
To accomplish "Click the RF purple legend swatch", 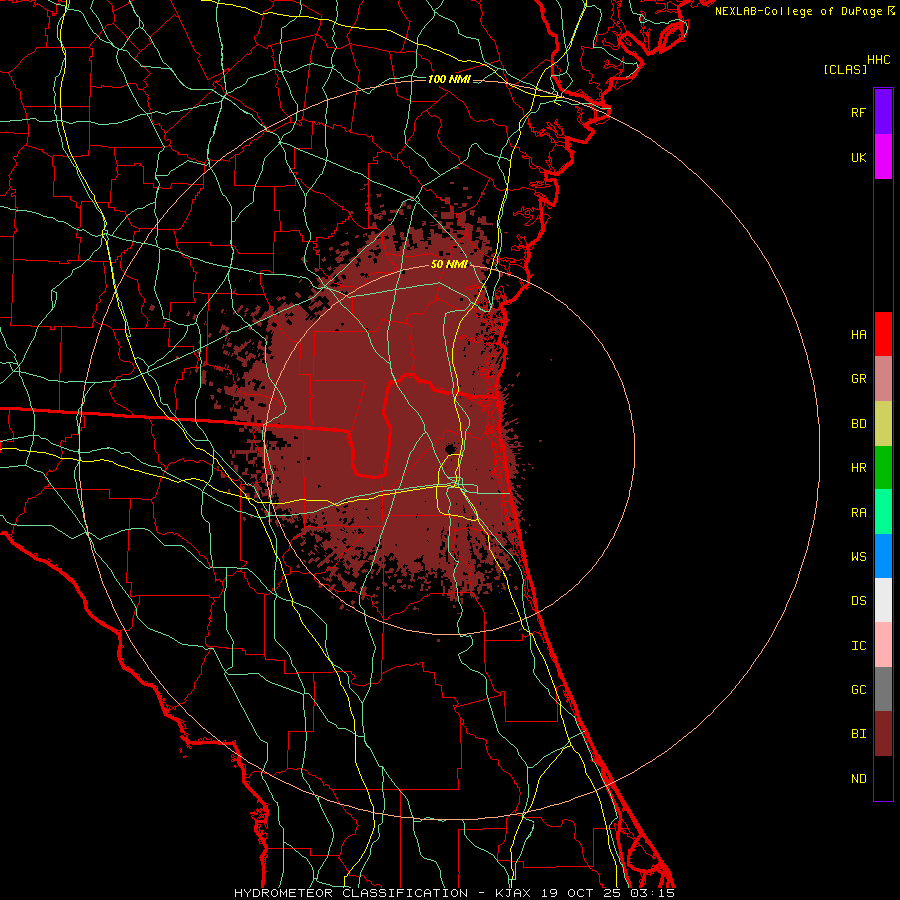I will (x=883, y=112).
